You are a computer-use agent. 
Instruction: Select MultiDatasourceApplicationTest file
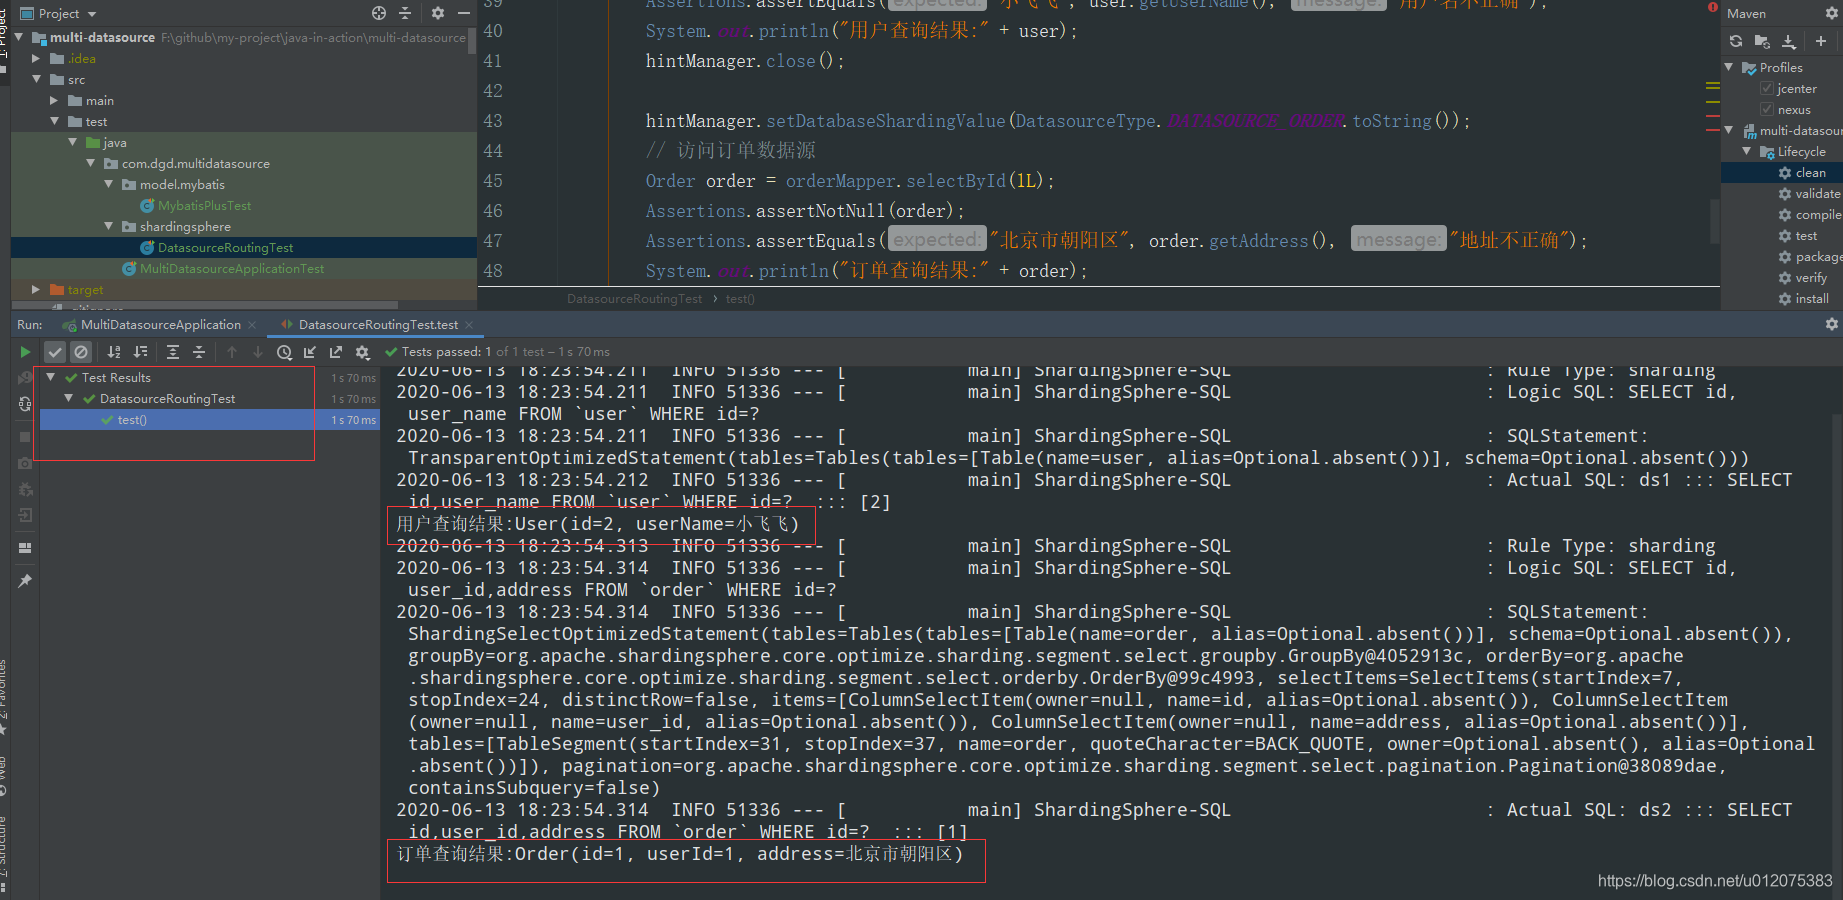click(x=231, y=269)
